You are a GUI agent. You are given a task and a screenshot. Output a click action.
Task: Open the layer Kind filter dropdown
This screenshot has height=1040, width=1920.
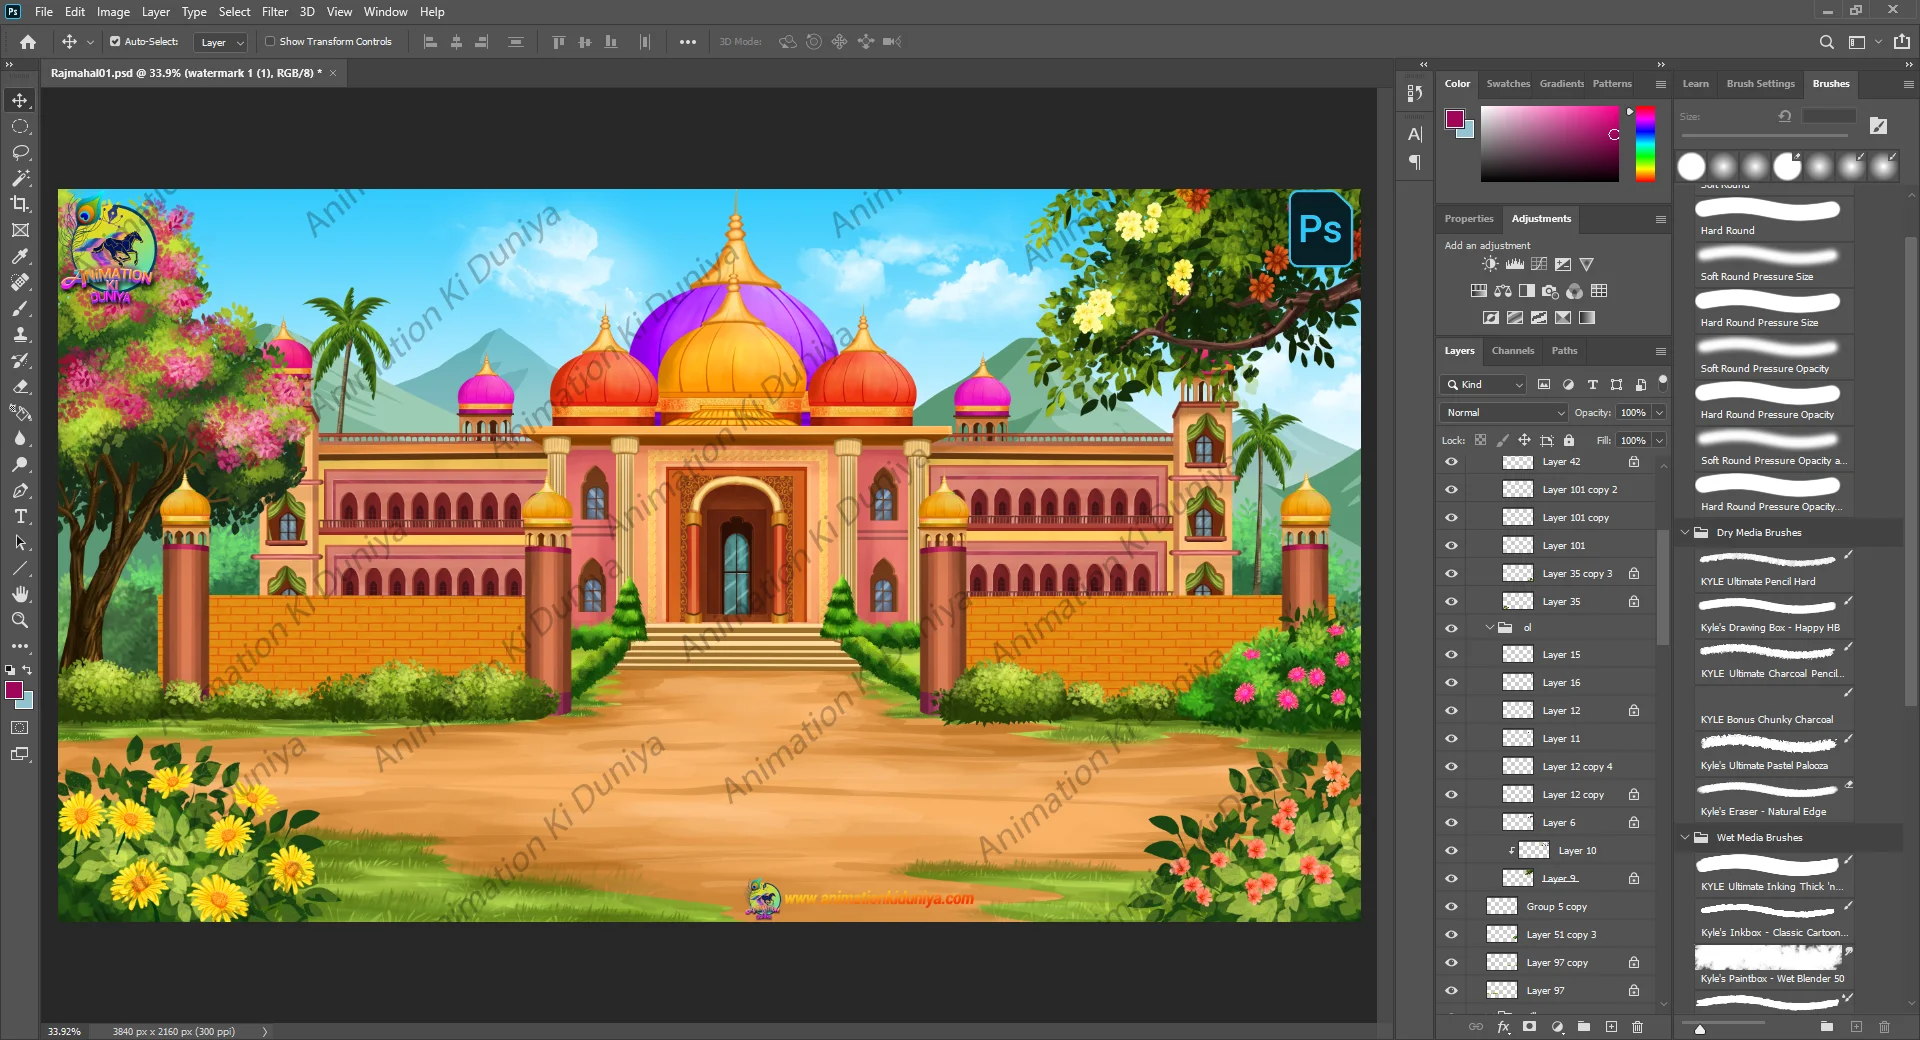[x=1484, y=385]
